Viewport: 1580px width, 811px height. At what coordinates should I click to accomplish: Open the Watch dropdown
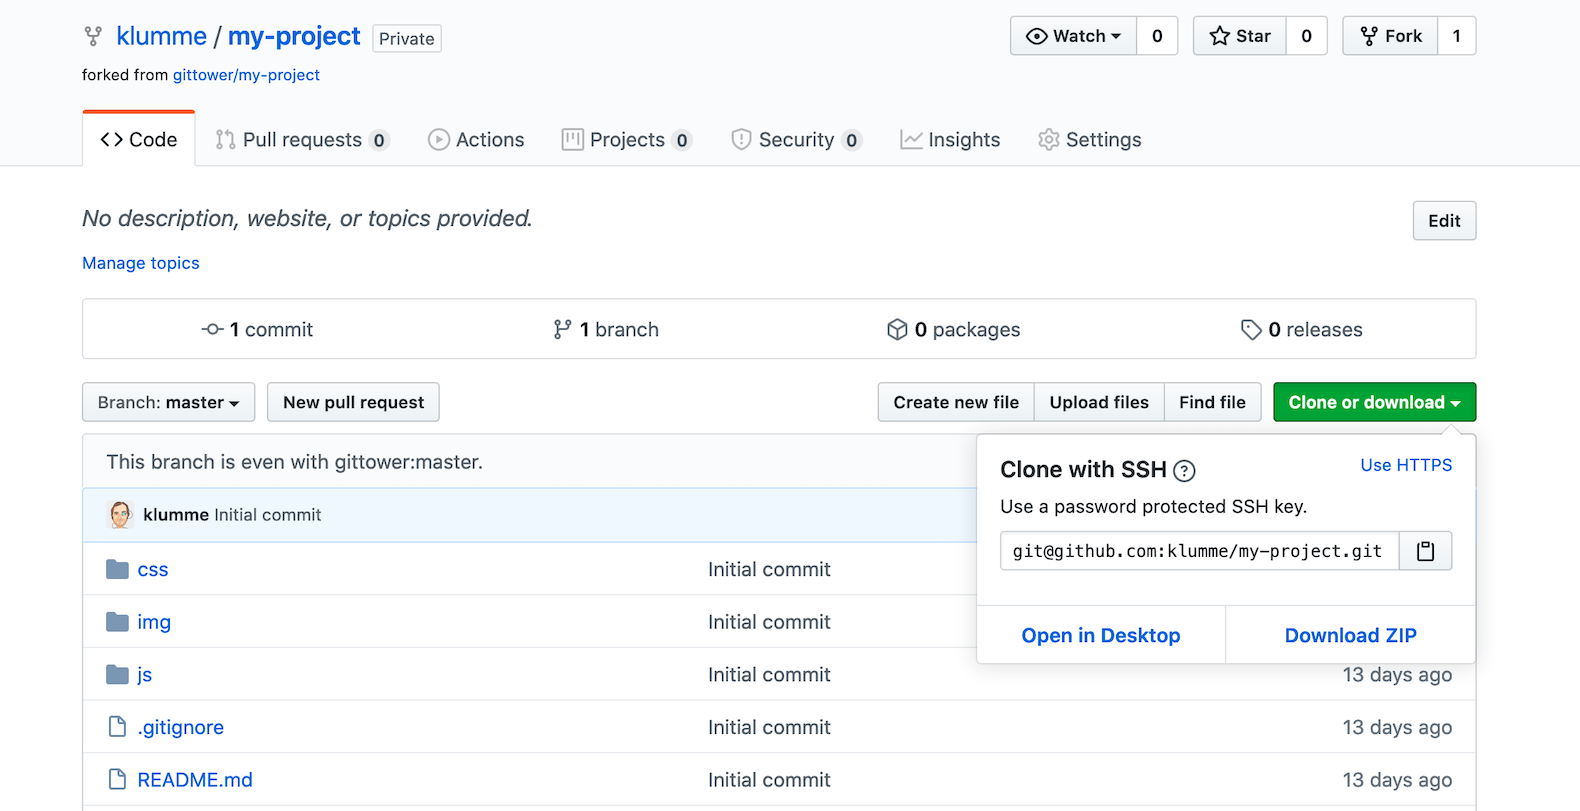pyautogui.click(x=1074, y=36)
